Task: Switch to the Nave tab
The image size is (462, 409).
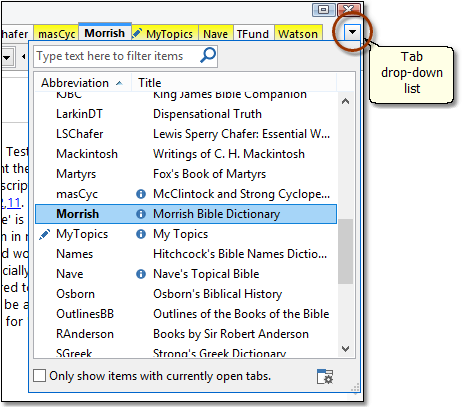Action: [x=216, y=34]
